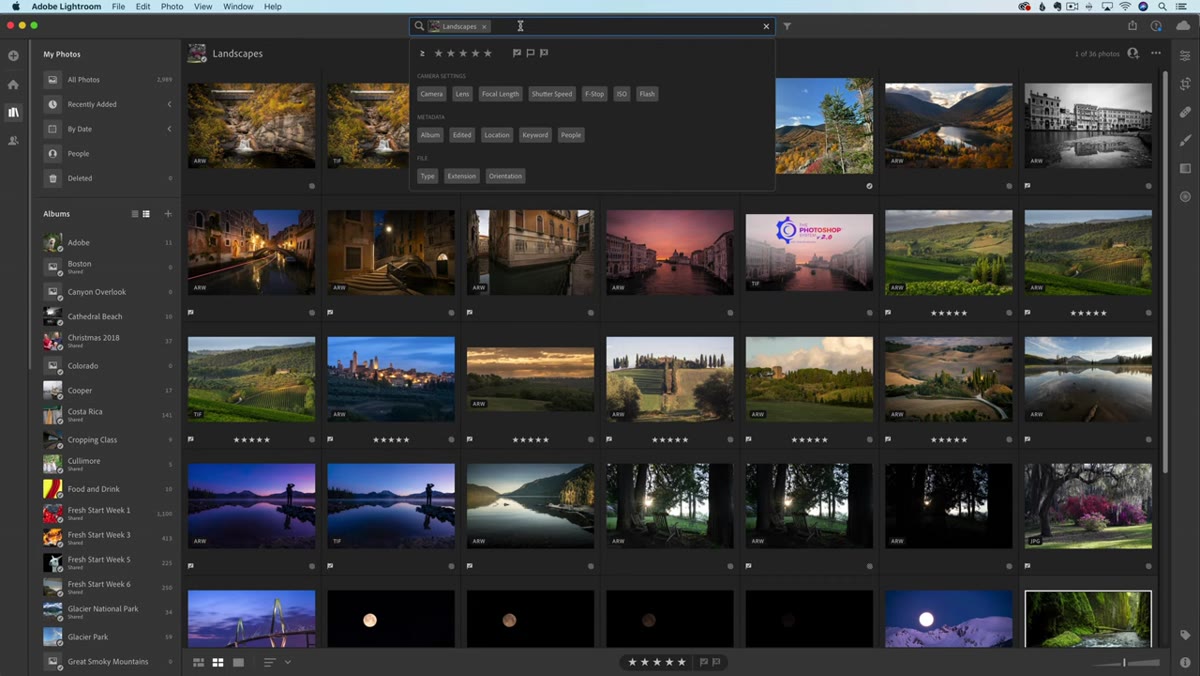Clear the search with the X icon
This screenshot has height=676, width=1200.
(767, 26)
